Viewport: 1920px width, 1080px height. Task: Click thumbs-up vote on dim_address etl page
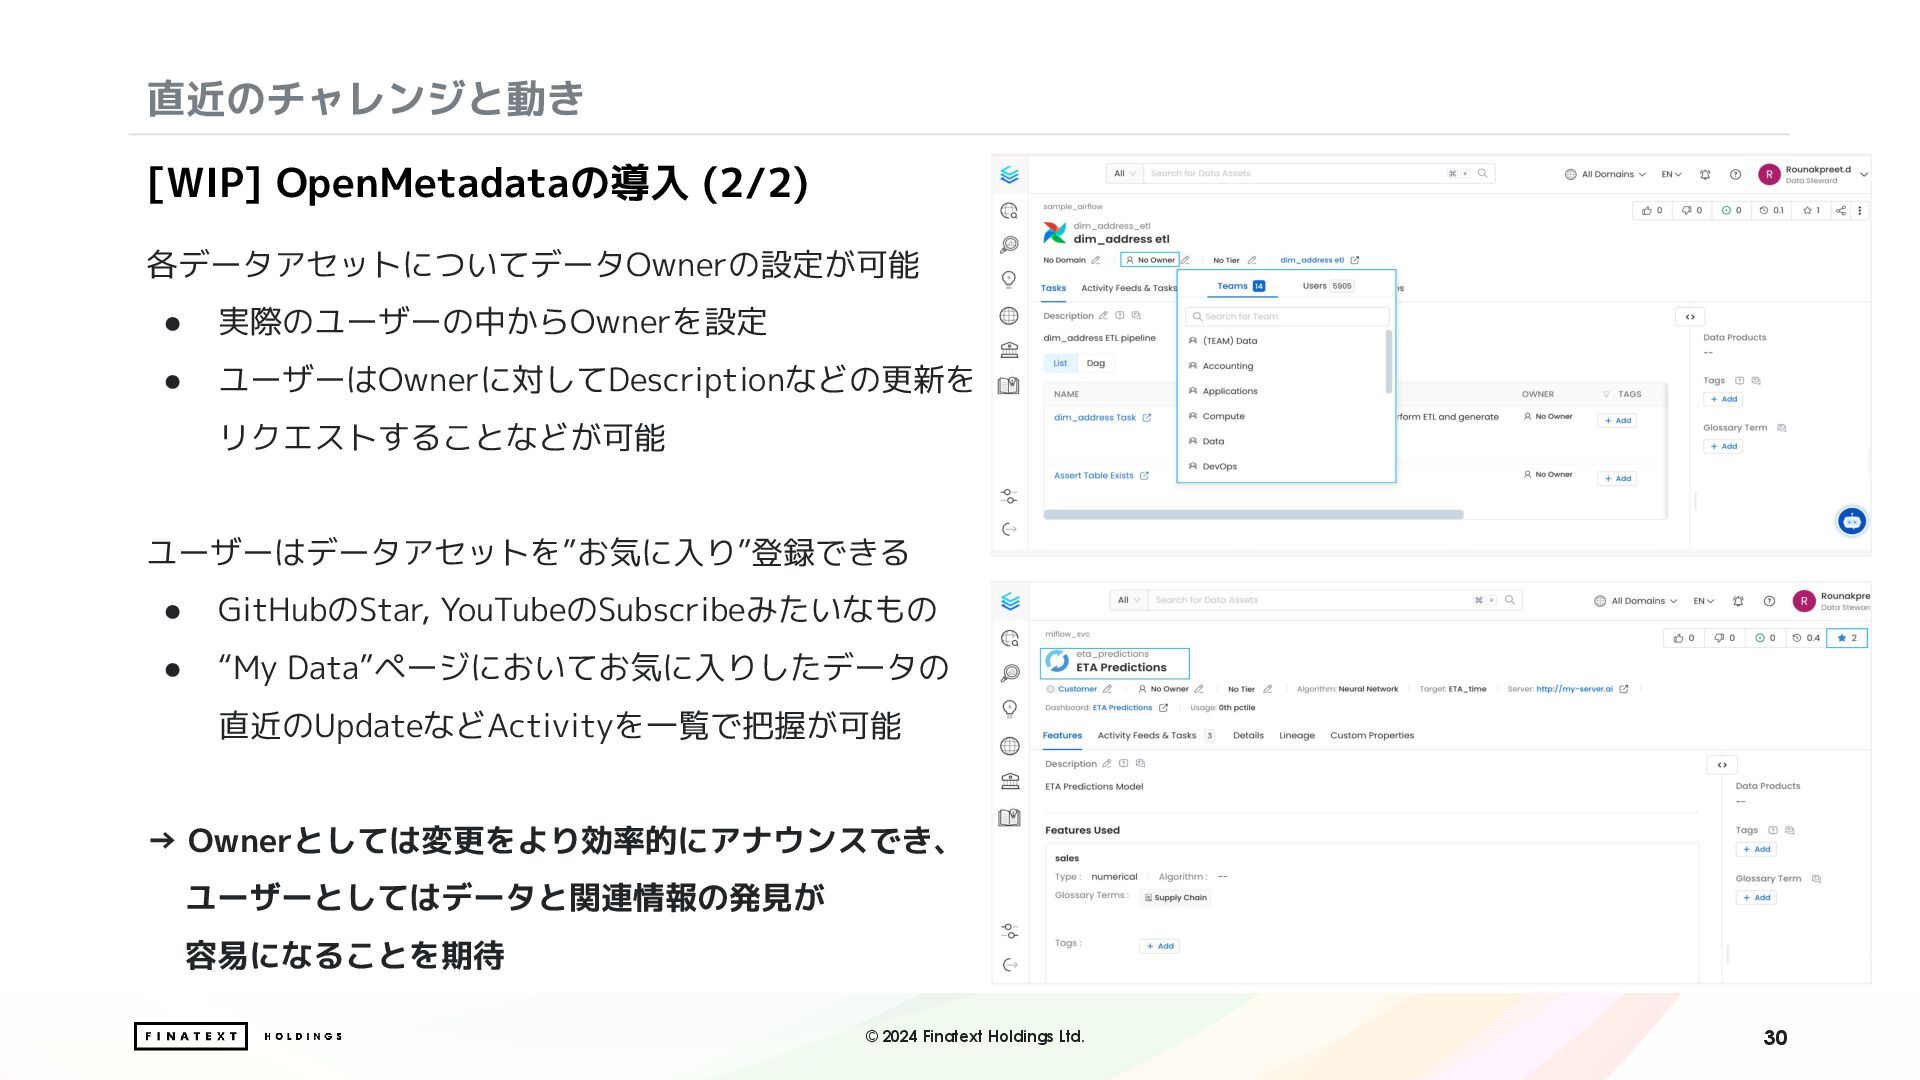[1652, 211]
